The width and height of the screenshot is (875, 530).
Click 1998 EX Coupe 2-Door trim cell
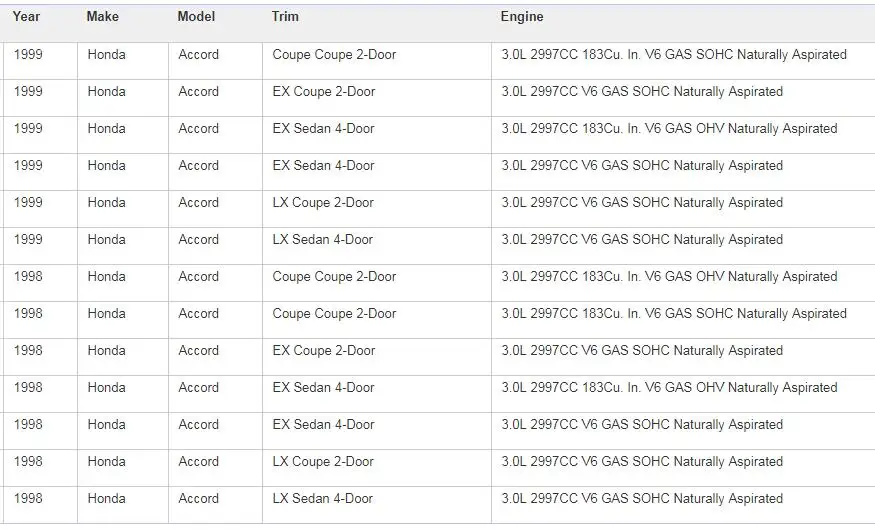point(377,357)
